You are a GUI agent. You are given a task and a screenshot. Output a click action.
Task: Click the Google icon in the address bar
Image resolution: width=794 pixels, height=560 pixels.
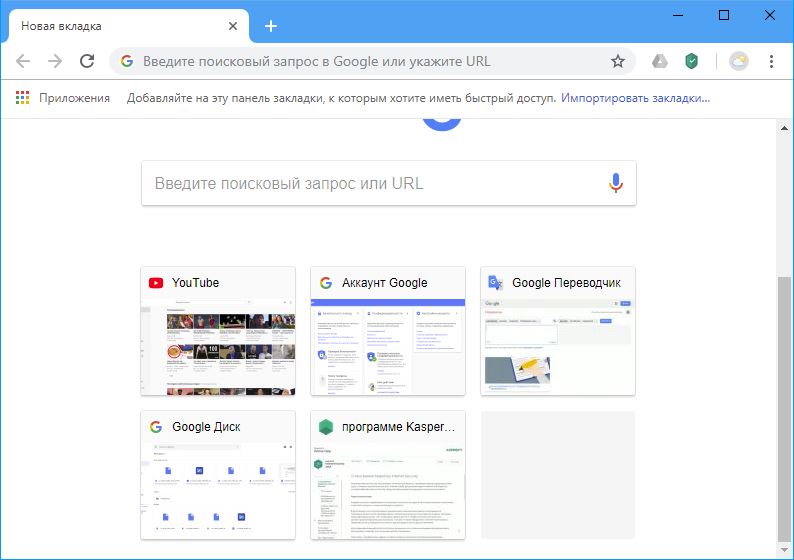tap(127, 61)
